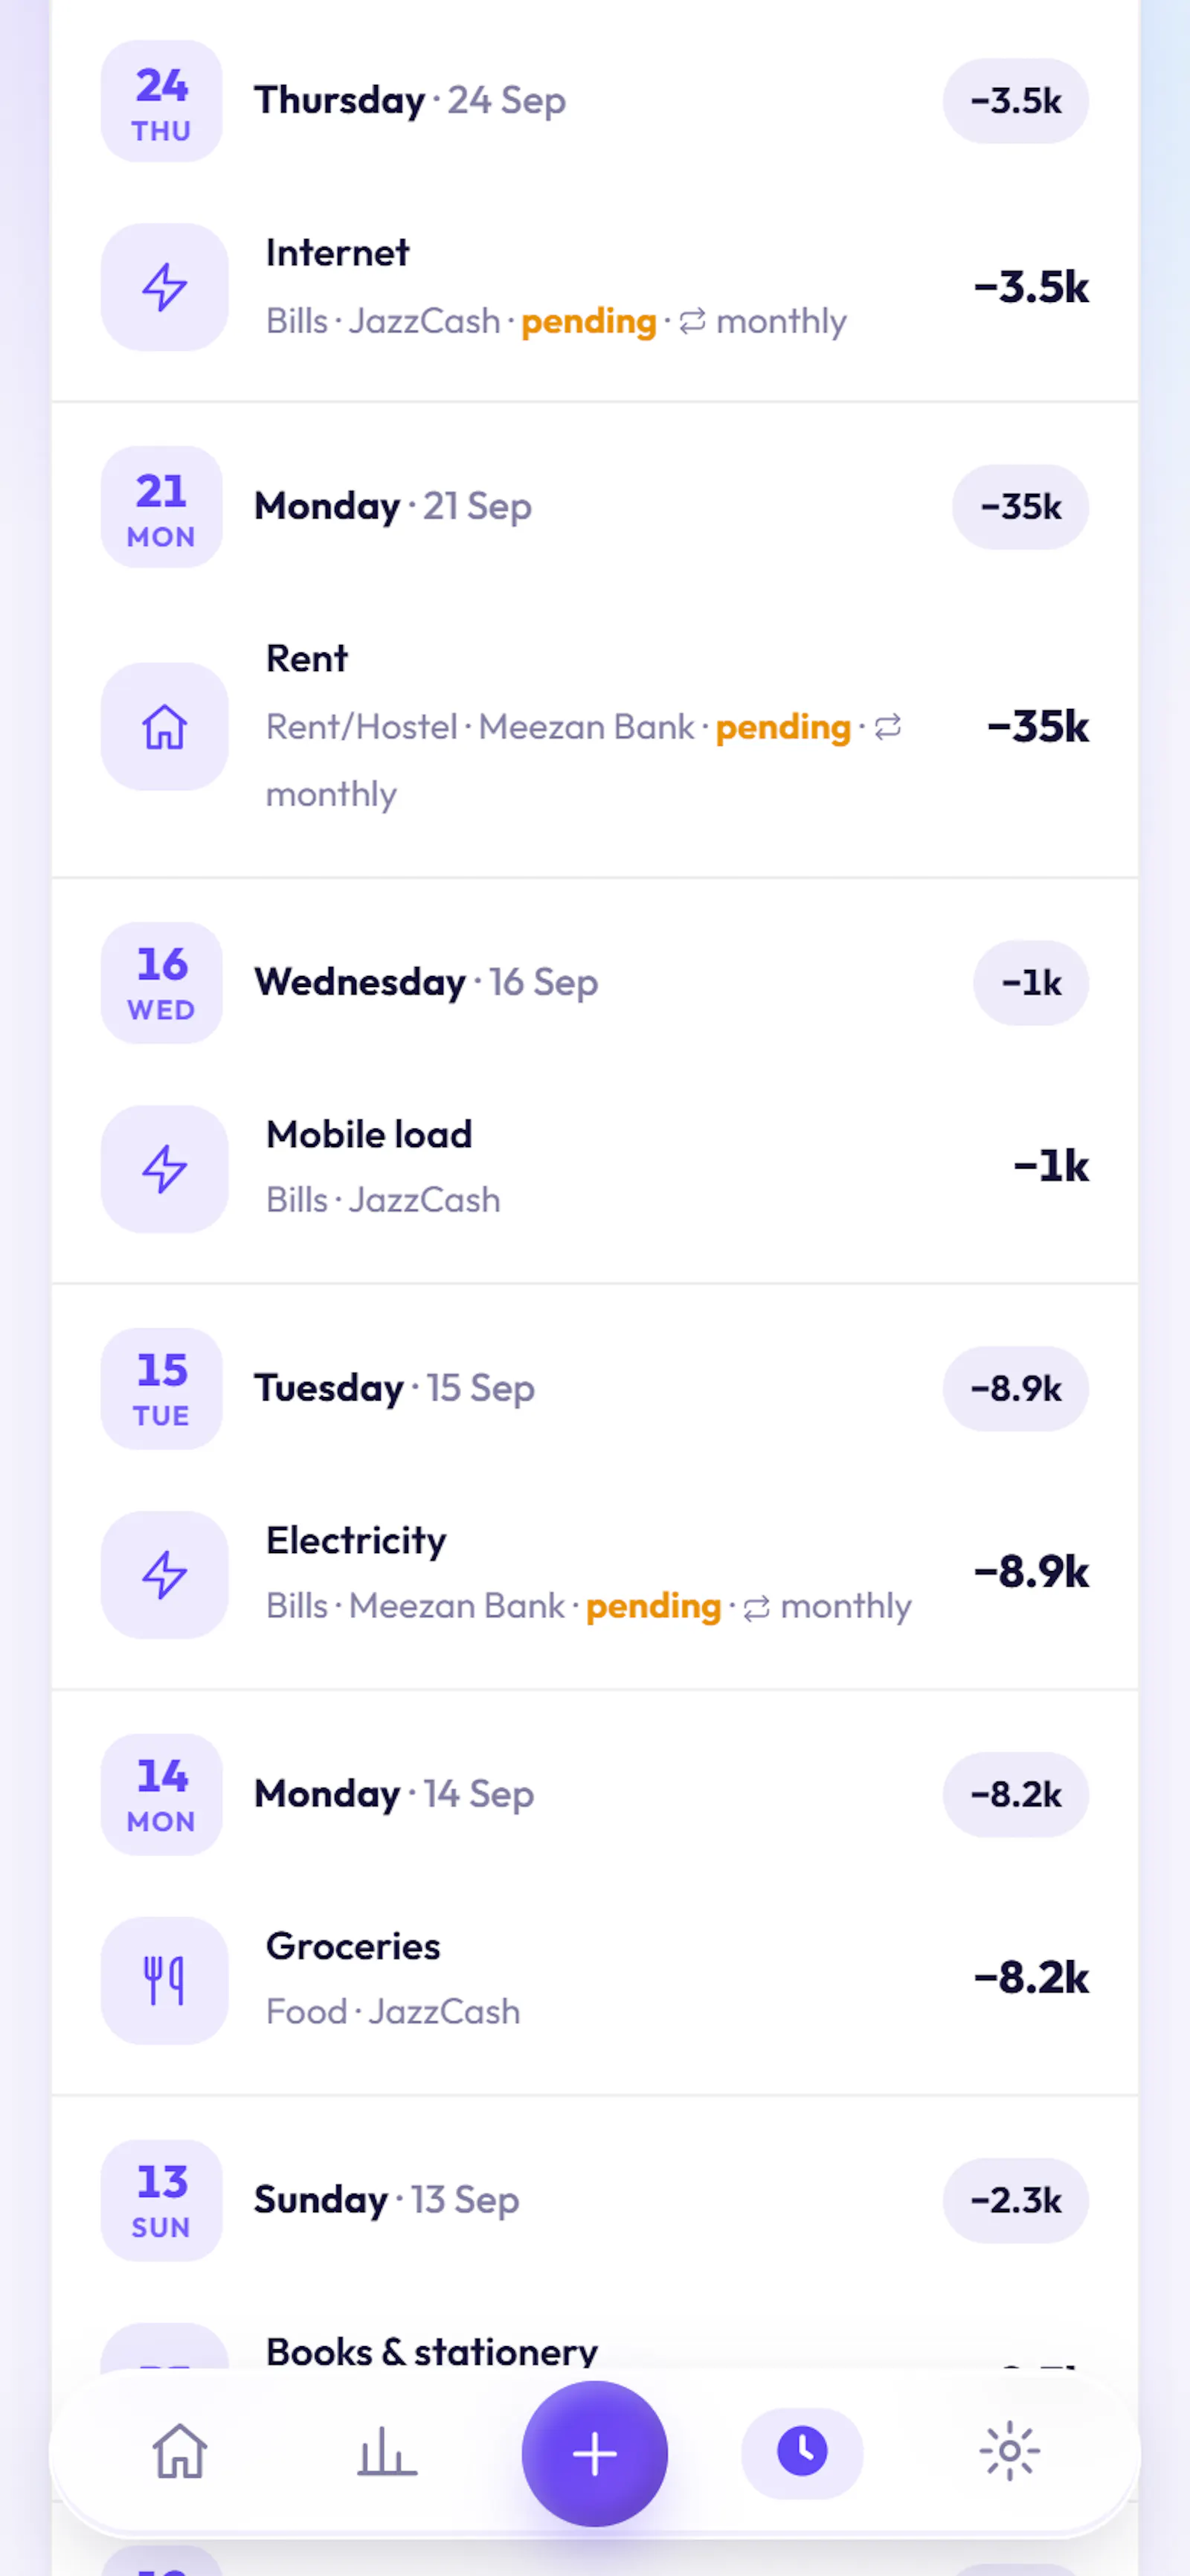Click the pending label on Electricity

653,1607
